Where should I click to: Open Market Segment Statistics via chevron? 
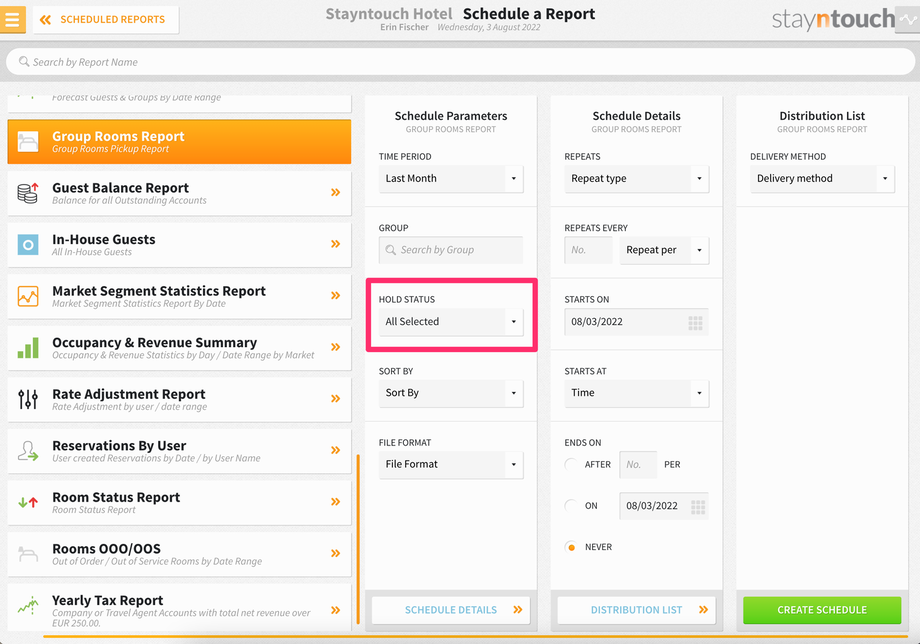335,296
